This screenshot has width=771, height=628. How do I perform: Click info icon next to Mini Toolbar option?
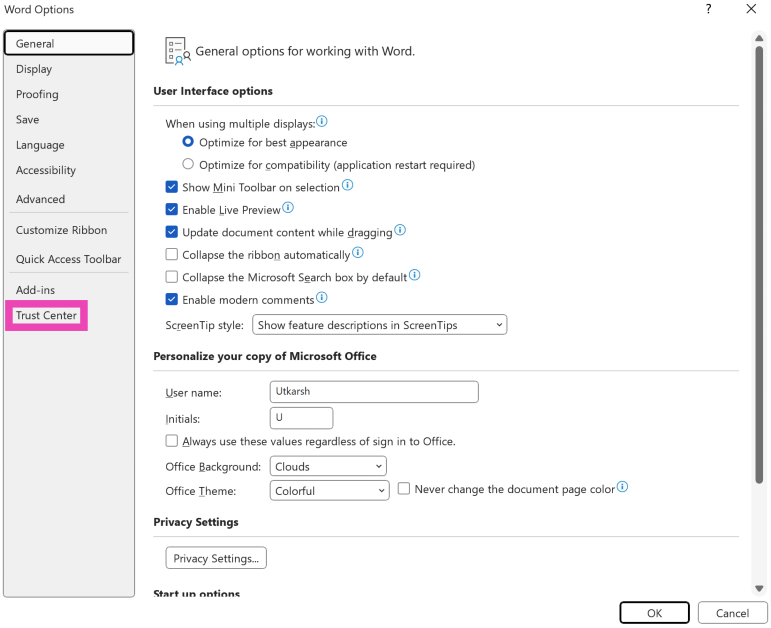(x=348, y=186)
